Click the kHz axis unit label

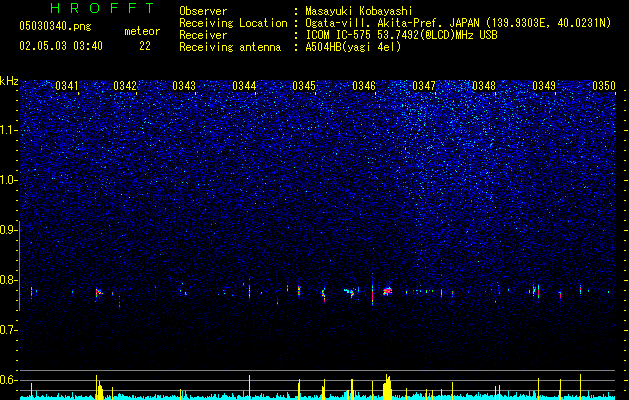9,81
